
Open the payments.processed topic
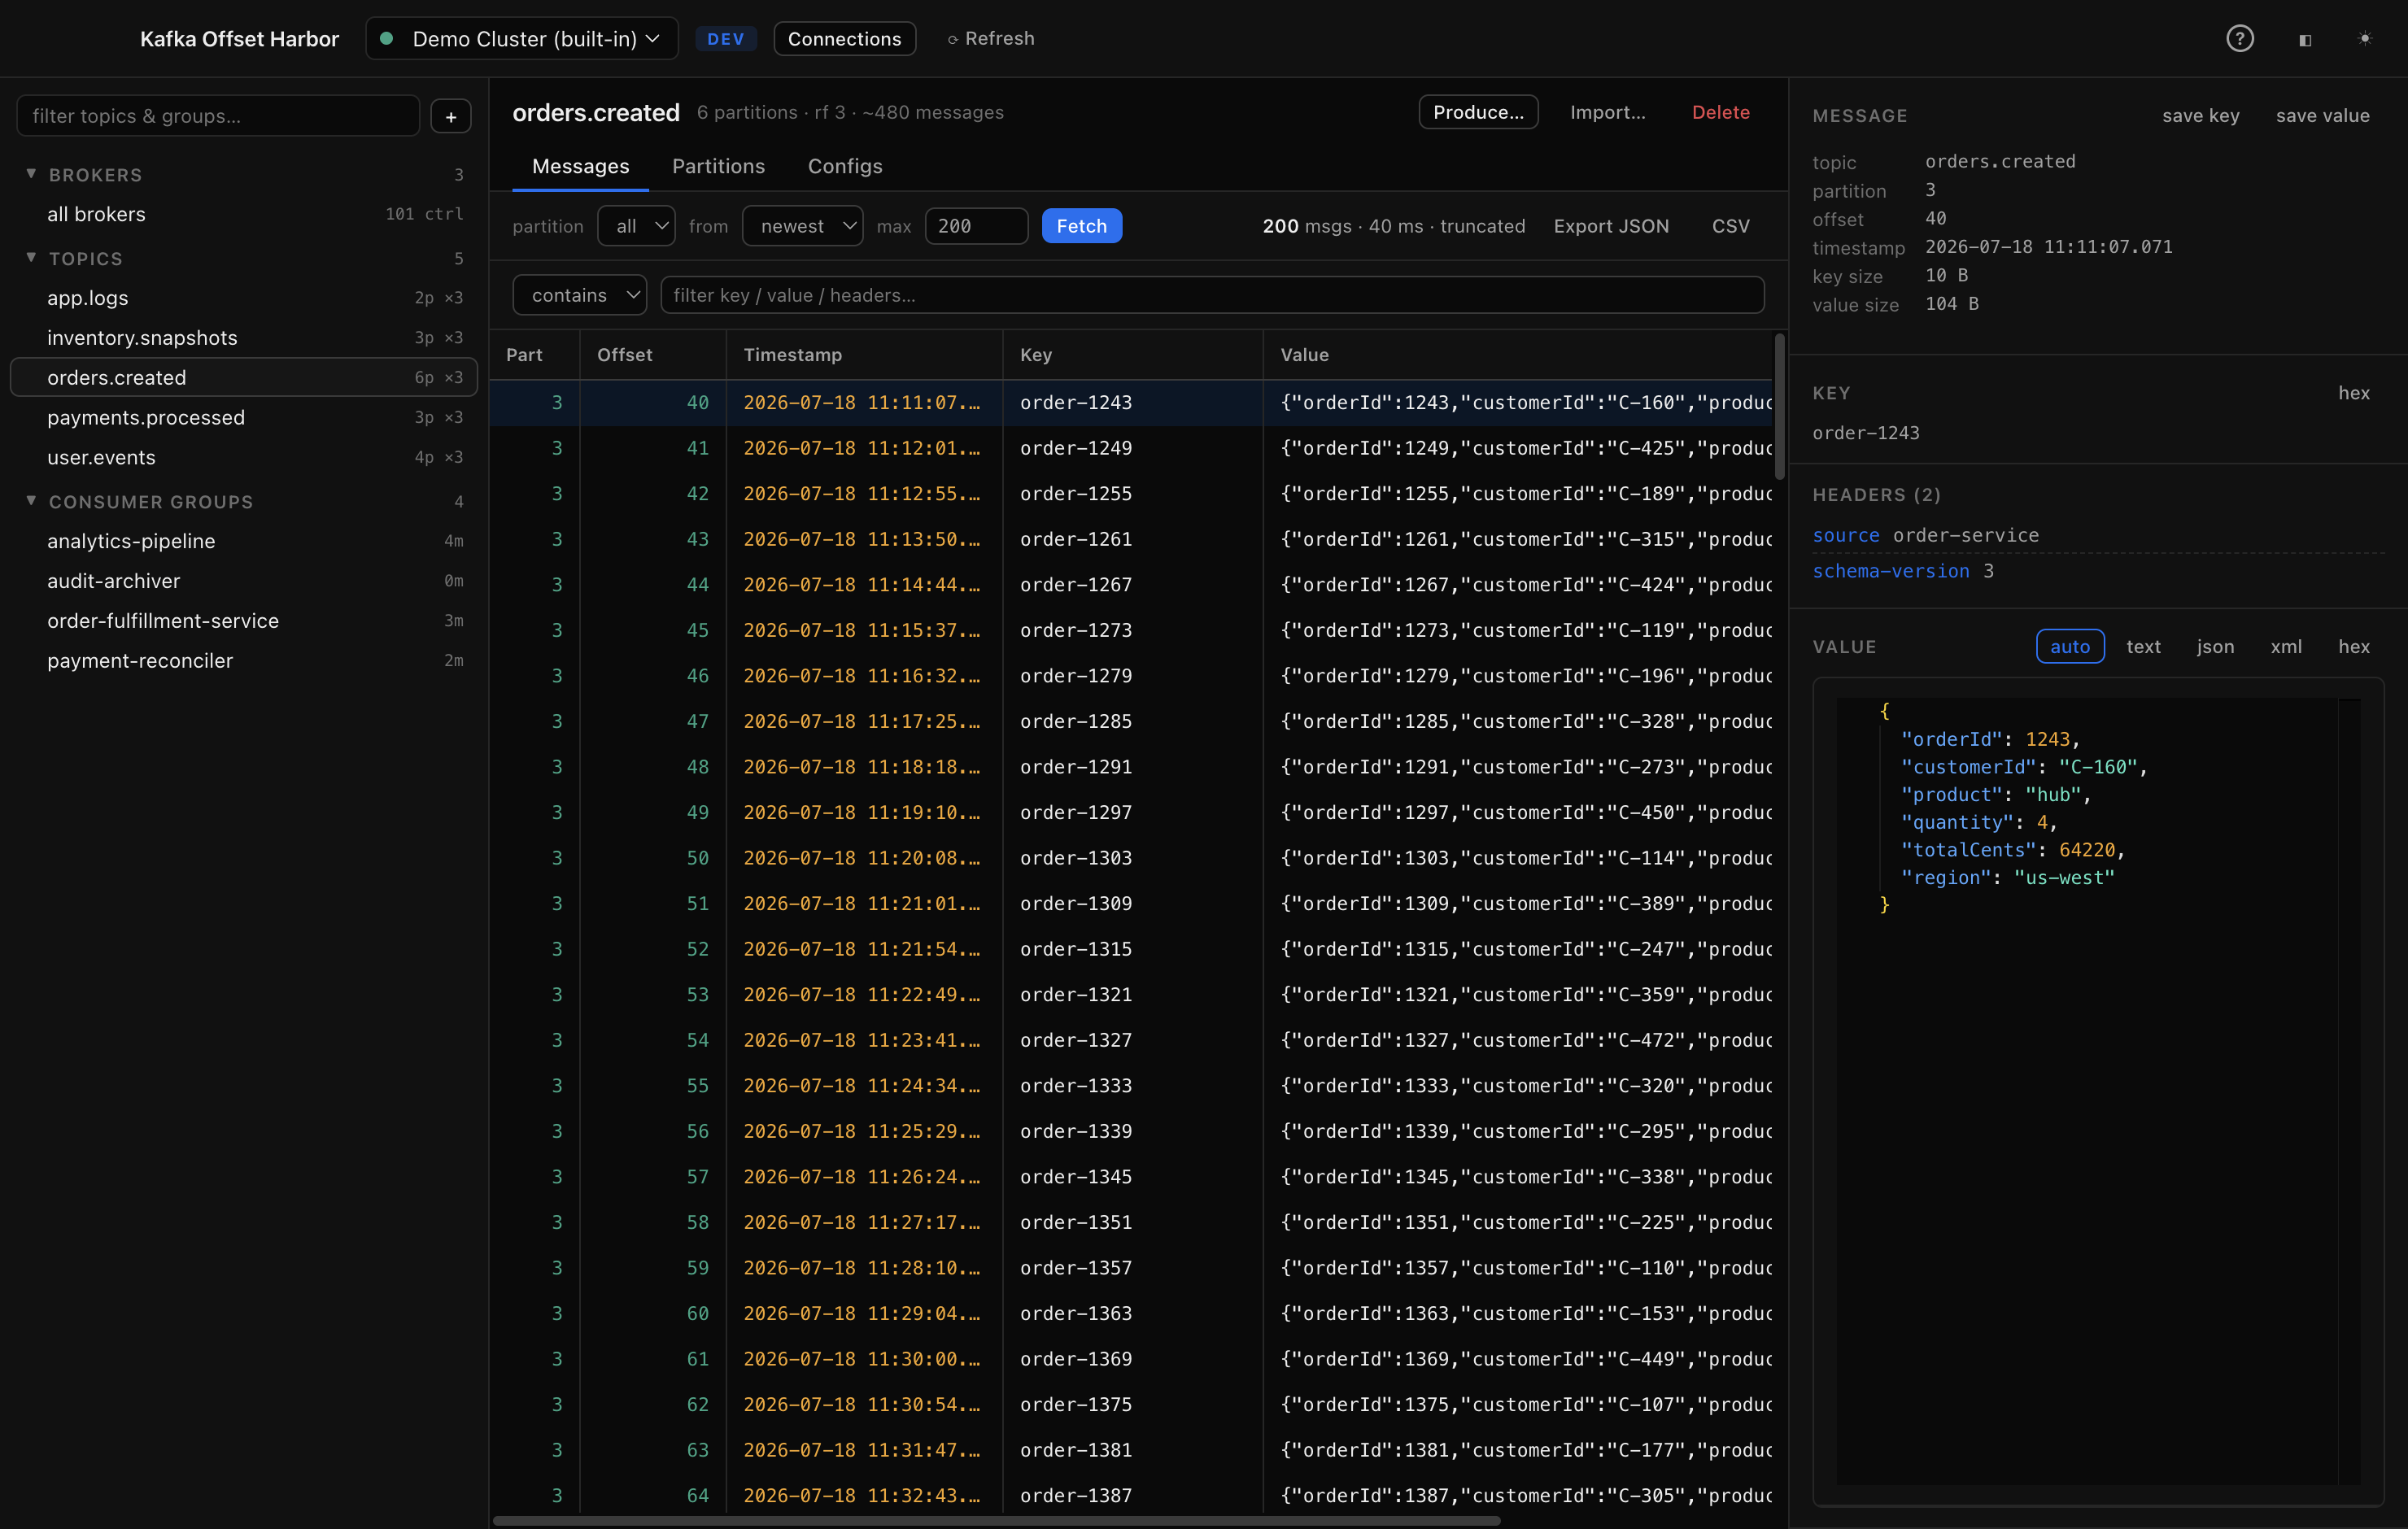click(244, 418)
